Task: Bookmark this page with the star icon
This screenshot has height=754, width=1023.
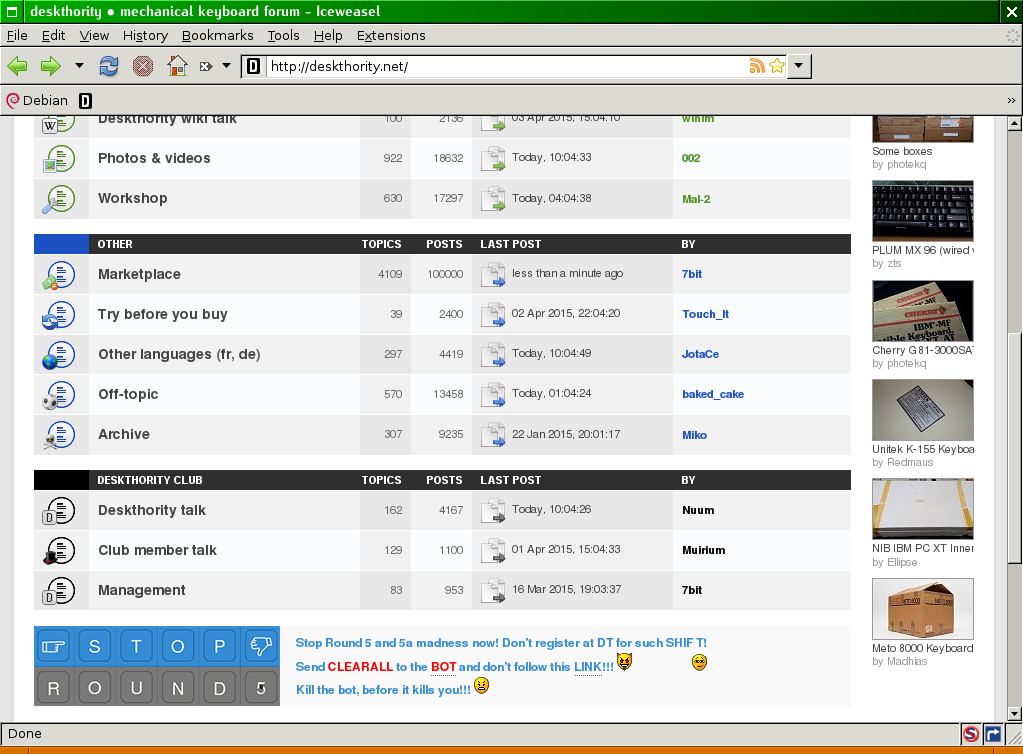Action: click(x=777, y=67)
